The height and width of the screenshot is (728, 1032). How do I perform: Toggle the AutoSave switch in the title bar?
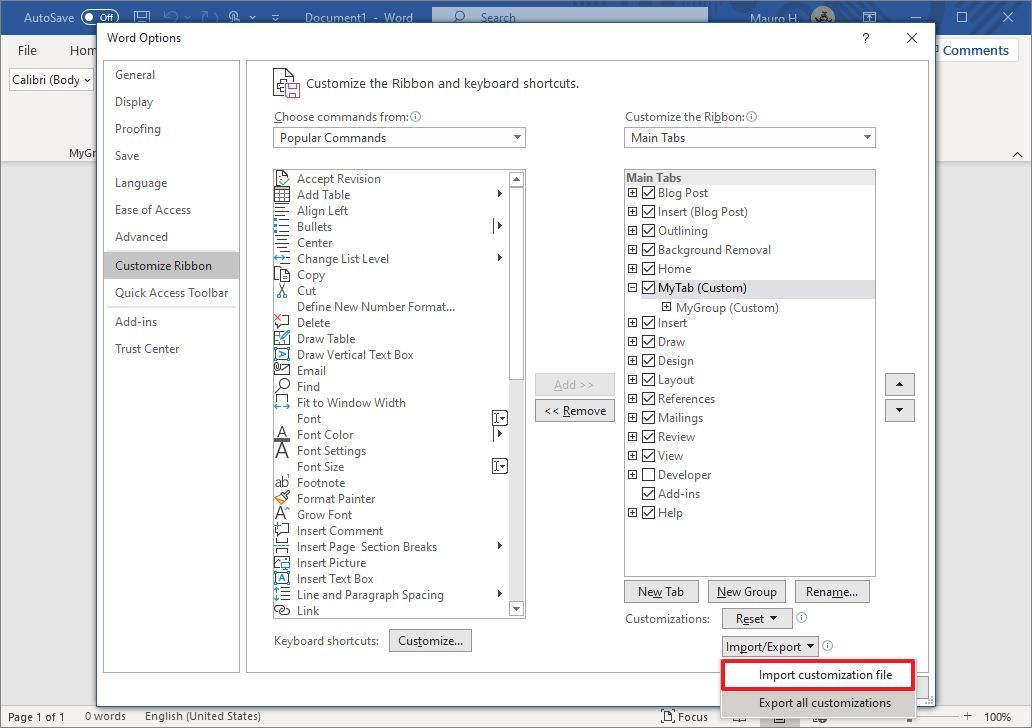99,17
